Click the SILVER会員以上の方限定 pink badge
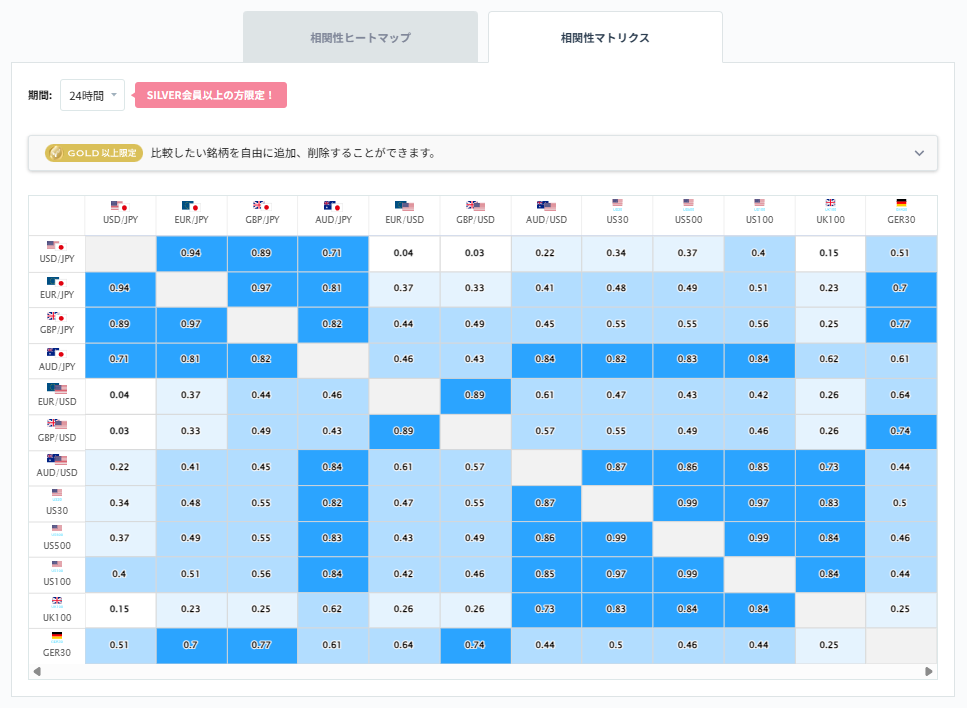 (210, 95)
